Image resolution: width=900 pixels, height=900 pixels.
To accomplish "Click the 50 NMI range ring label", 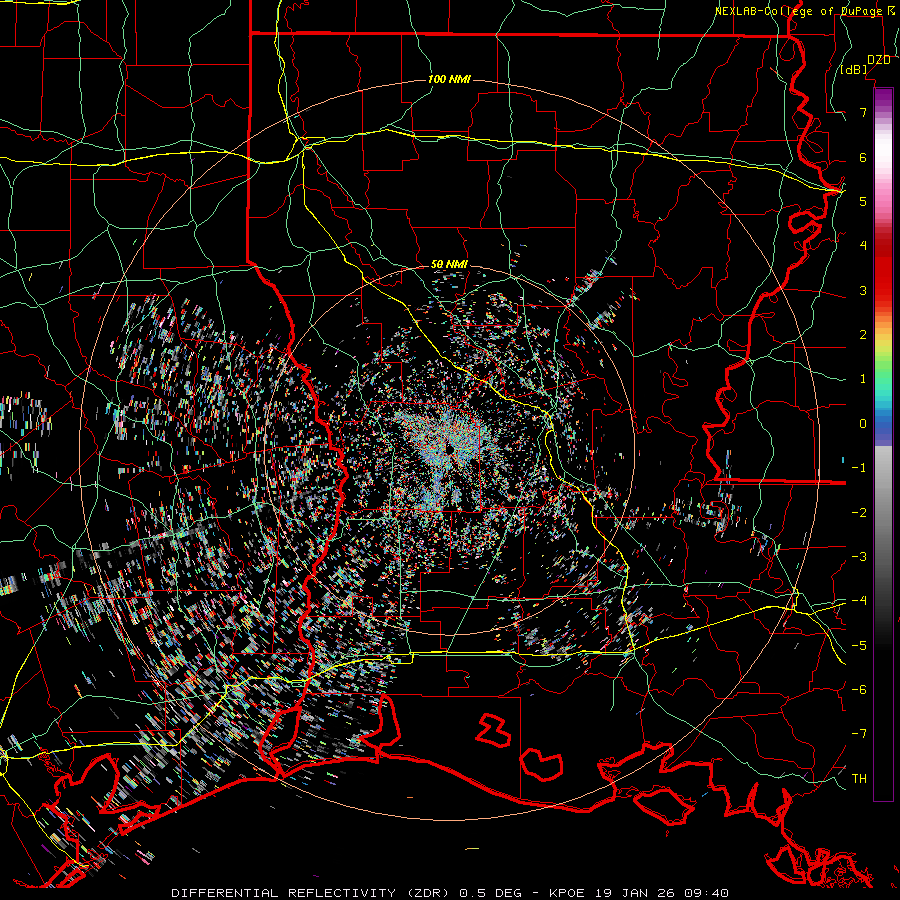I will tap(449, 264).
